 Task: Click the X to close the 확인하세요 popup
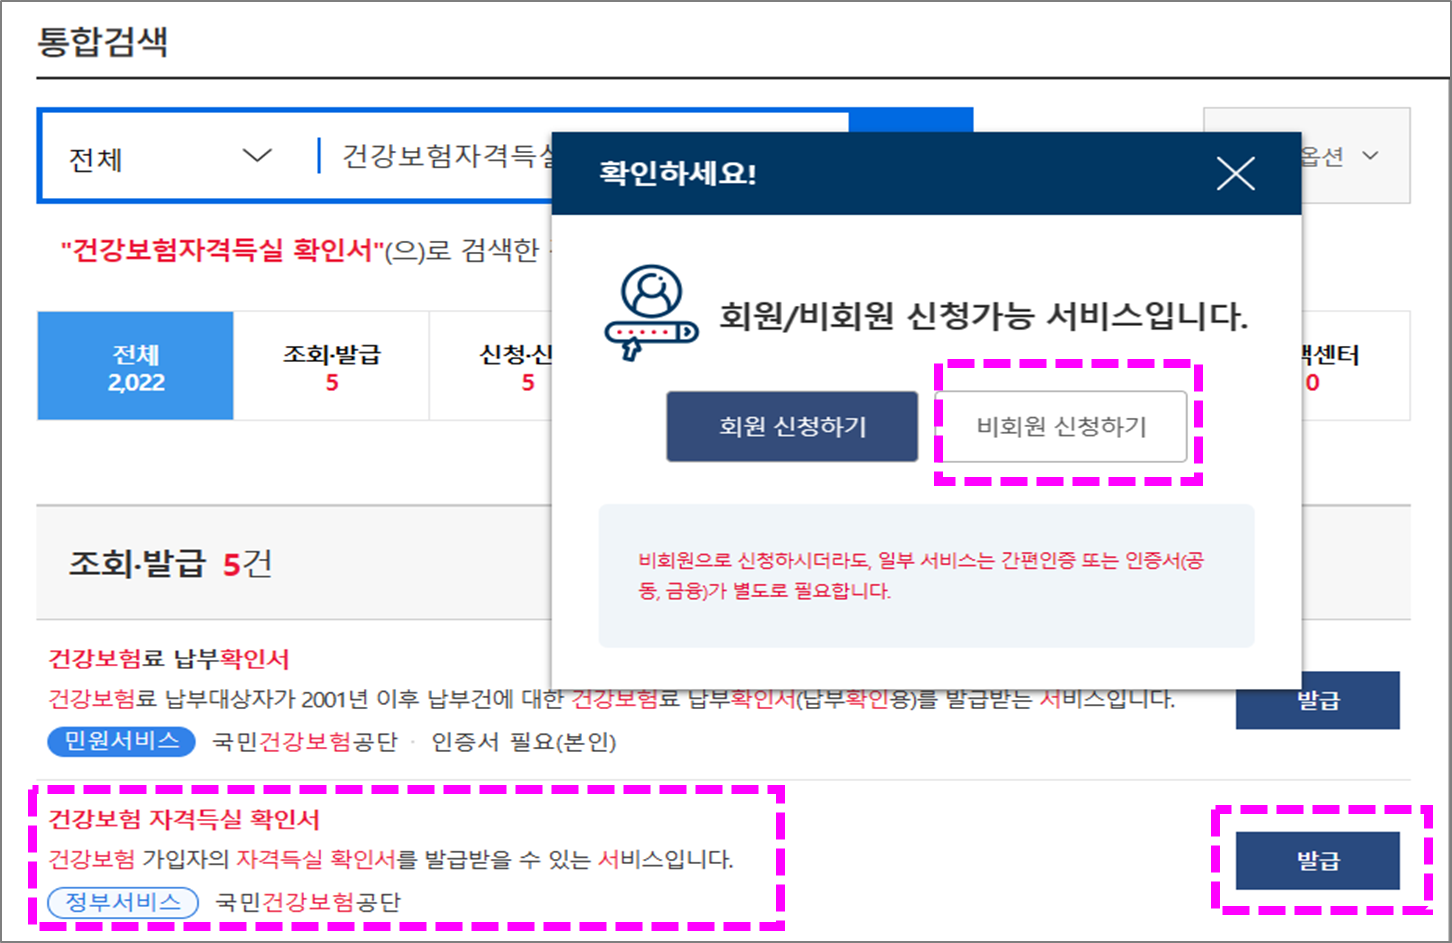(x=1236, y=173)
